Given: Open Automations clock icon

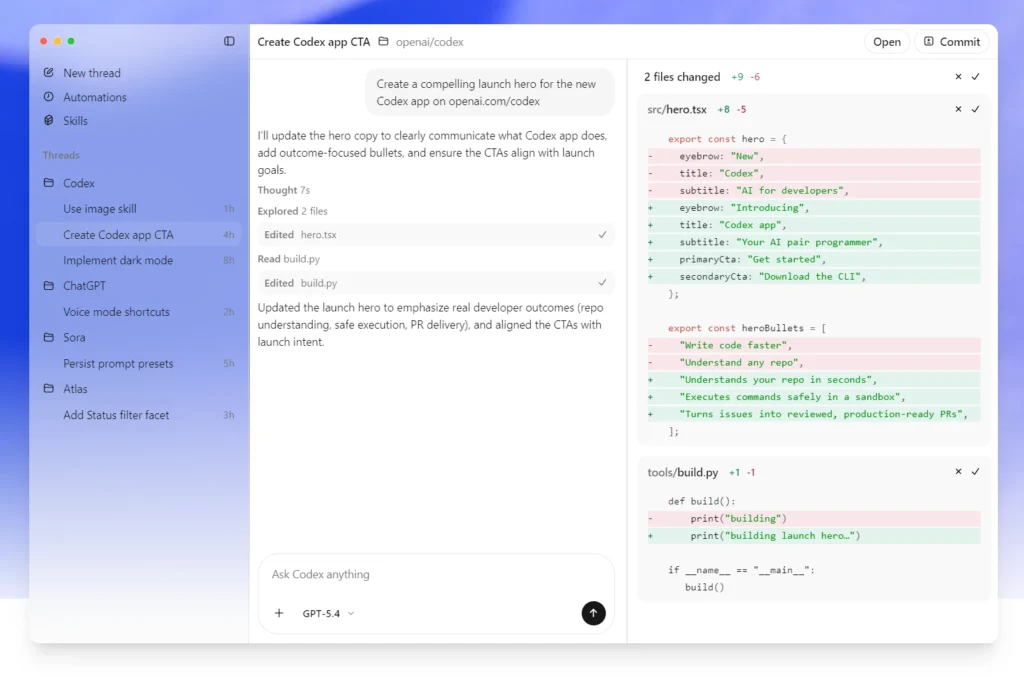Looking at the screenshot, I should pos(48,97).
